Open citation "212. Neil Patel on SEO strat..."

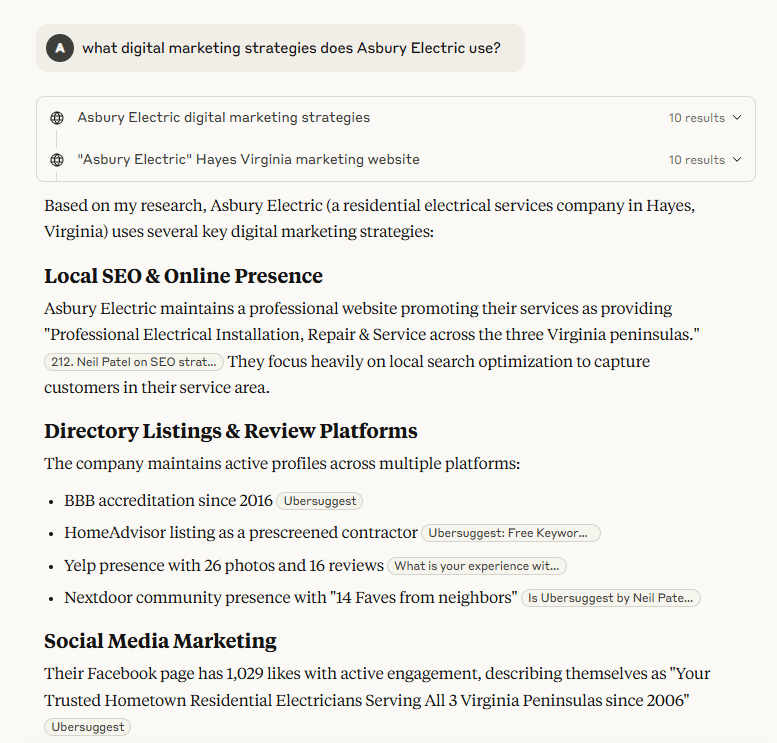point(134,362)
